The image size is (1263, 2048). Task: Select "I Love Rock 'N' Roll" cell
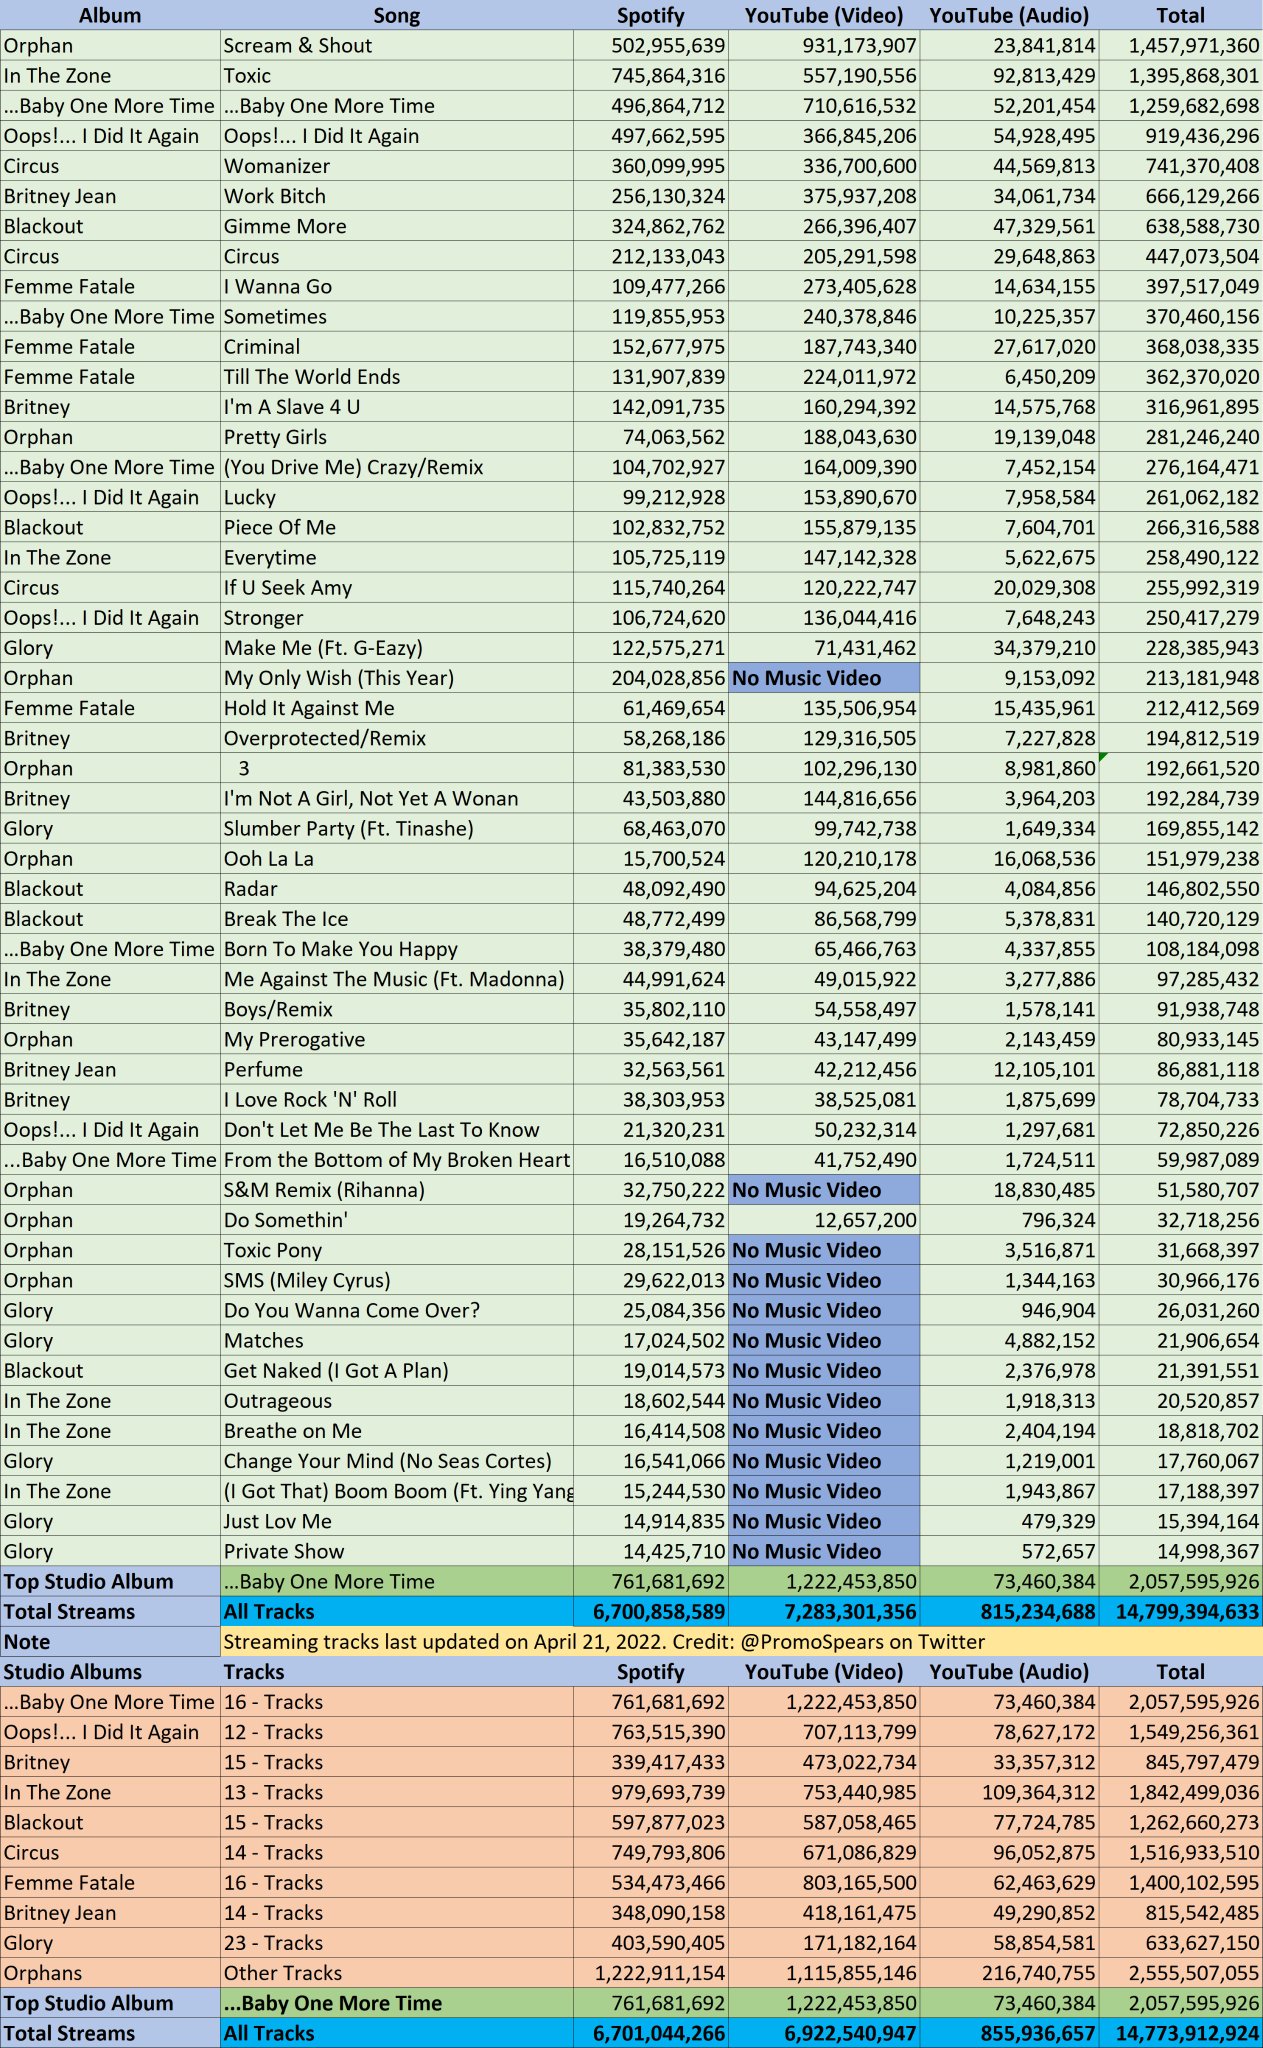[397, 1099]
